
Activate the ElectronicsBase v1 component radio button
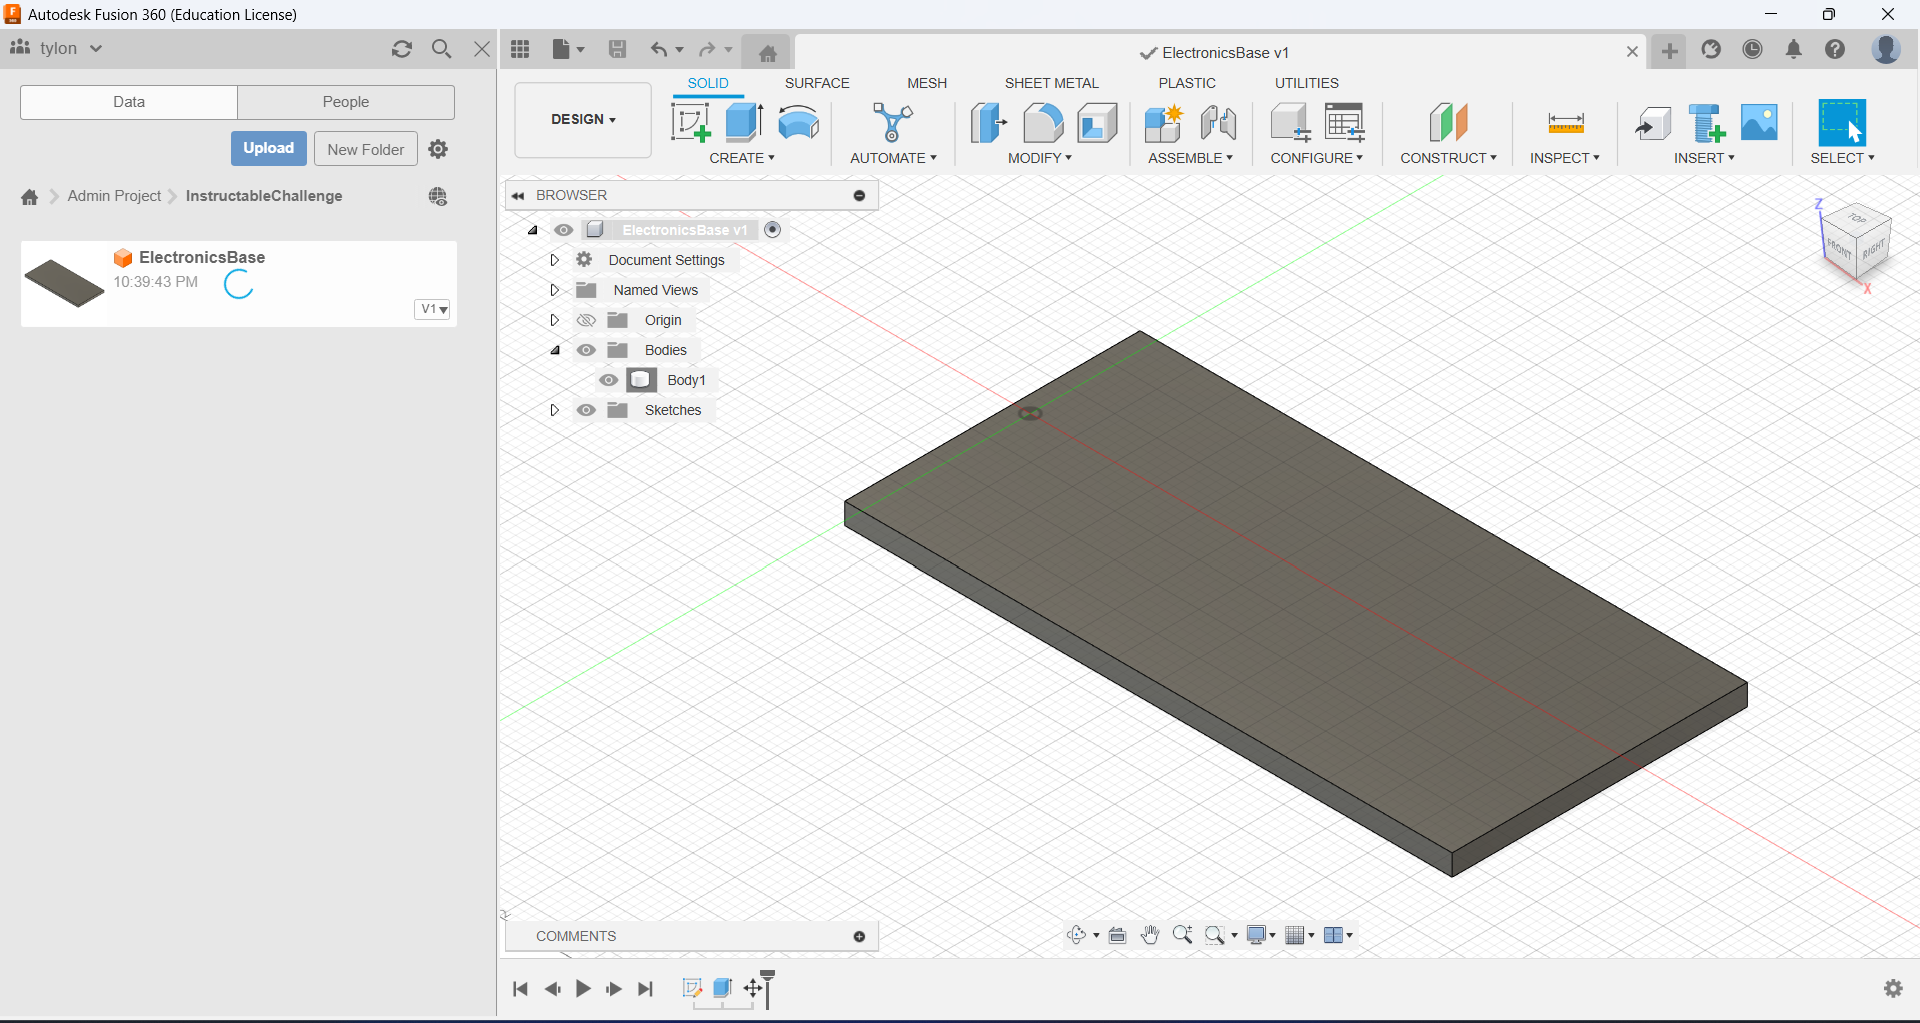[773, 230]
